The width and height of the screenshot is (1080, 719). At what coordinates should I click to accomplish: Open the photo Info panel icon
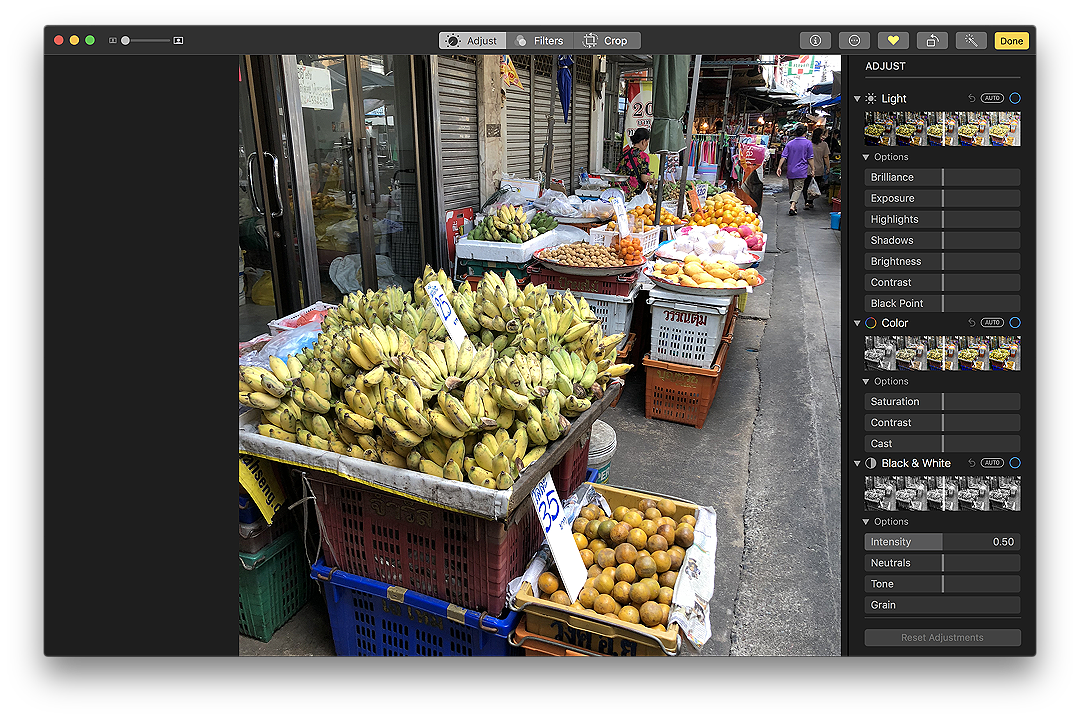(x=815, y=41)
